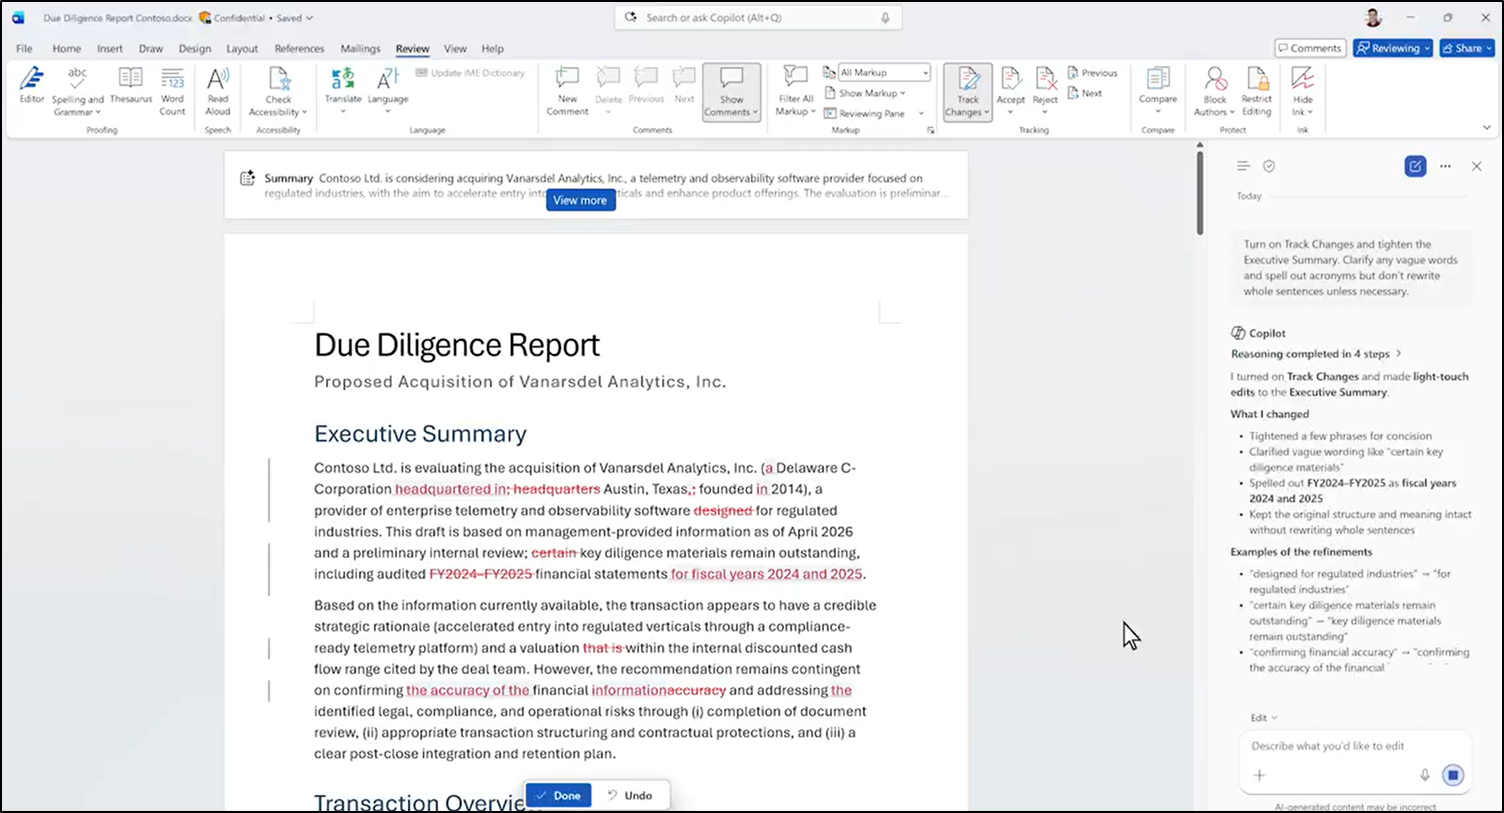Viewport: 1504px width, 813px height.
Task: Go to Next tracked change
Action: [x=1085, y=93]
